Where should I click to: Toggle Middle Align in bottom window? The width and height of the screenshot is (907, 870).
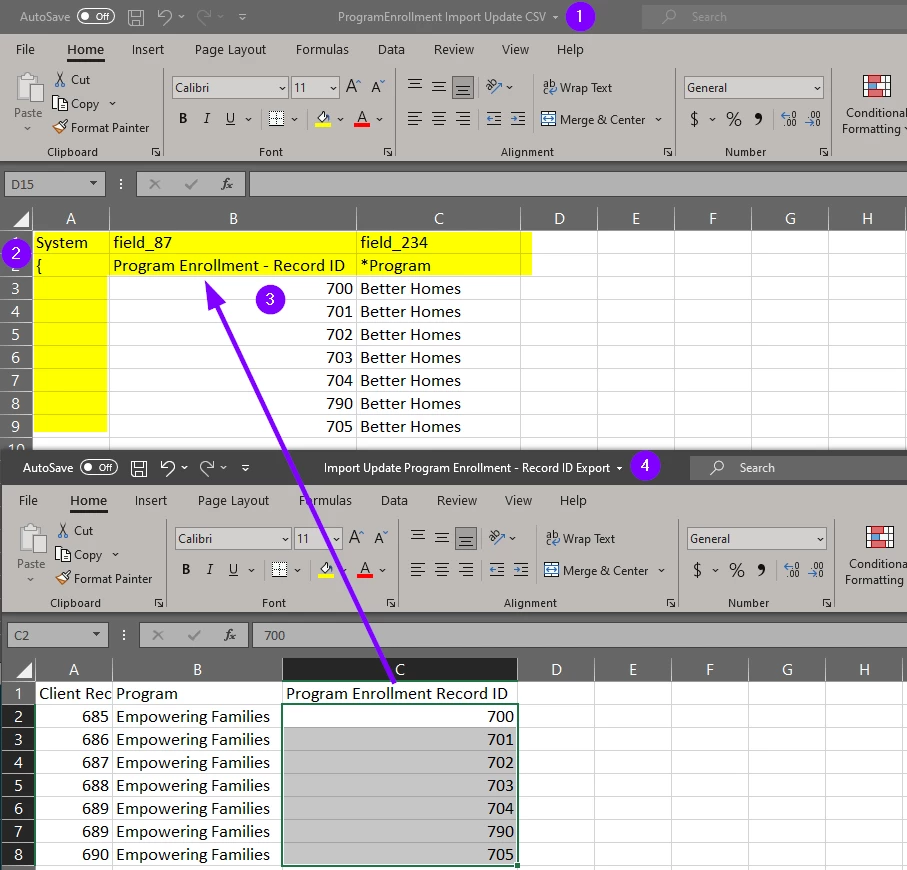[442, 539]
